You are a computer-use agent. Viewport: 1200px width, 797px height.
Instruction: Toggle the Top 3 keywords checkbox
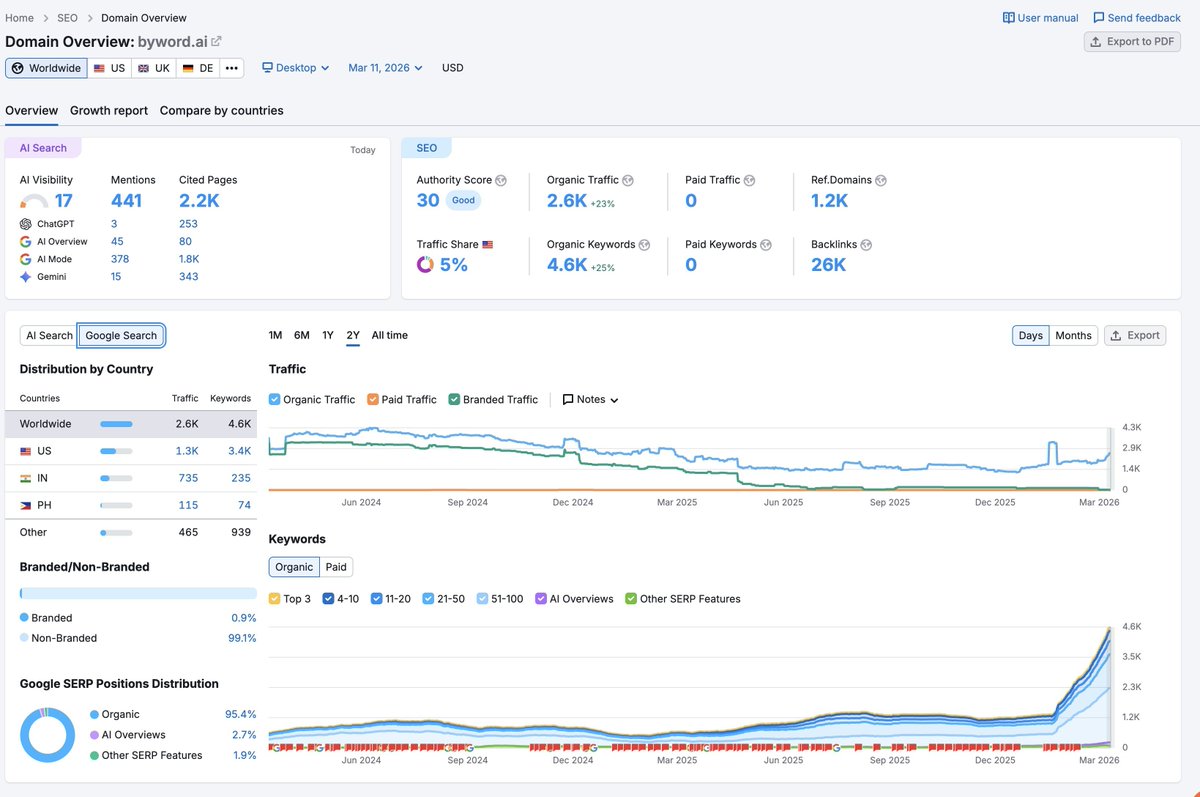tap(274, 599)
